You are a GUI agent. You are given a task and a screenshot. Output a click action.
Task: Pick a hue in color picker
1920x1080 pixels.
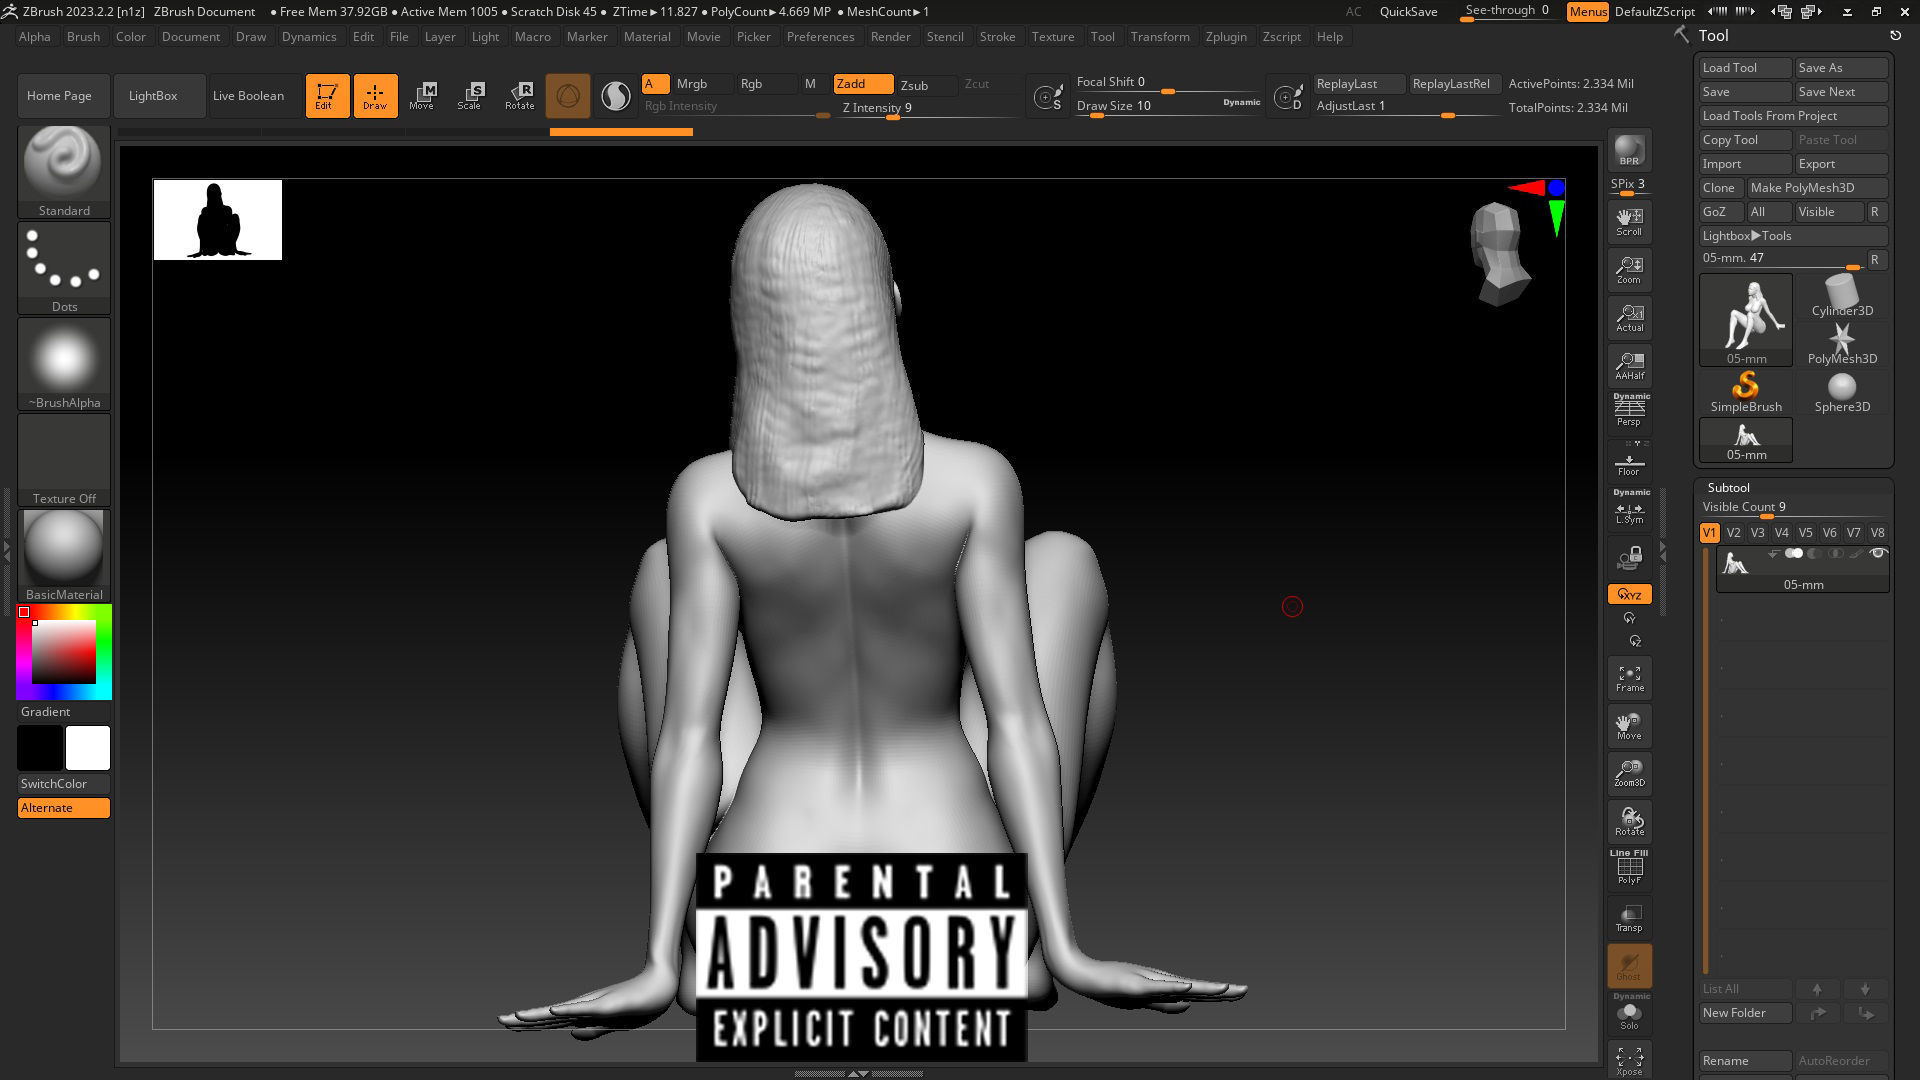pos(64,652)
